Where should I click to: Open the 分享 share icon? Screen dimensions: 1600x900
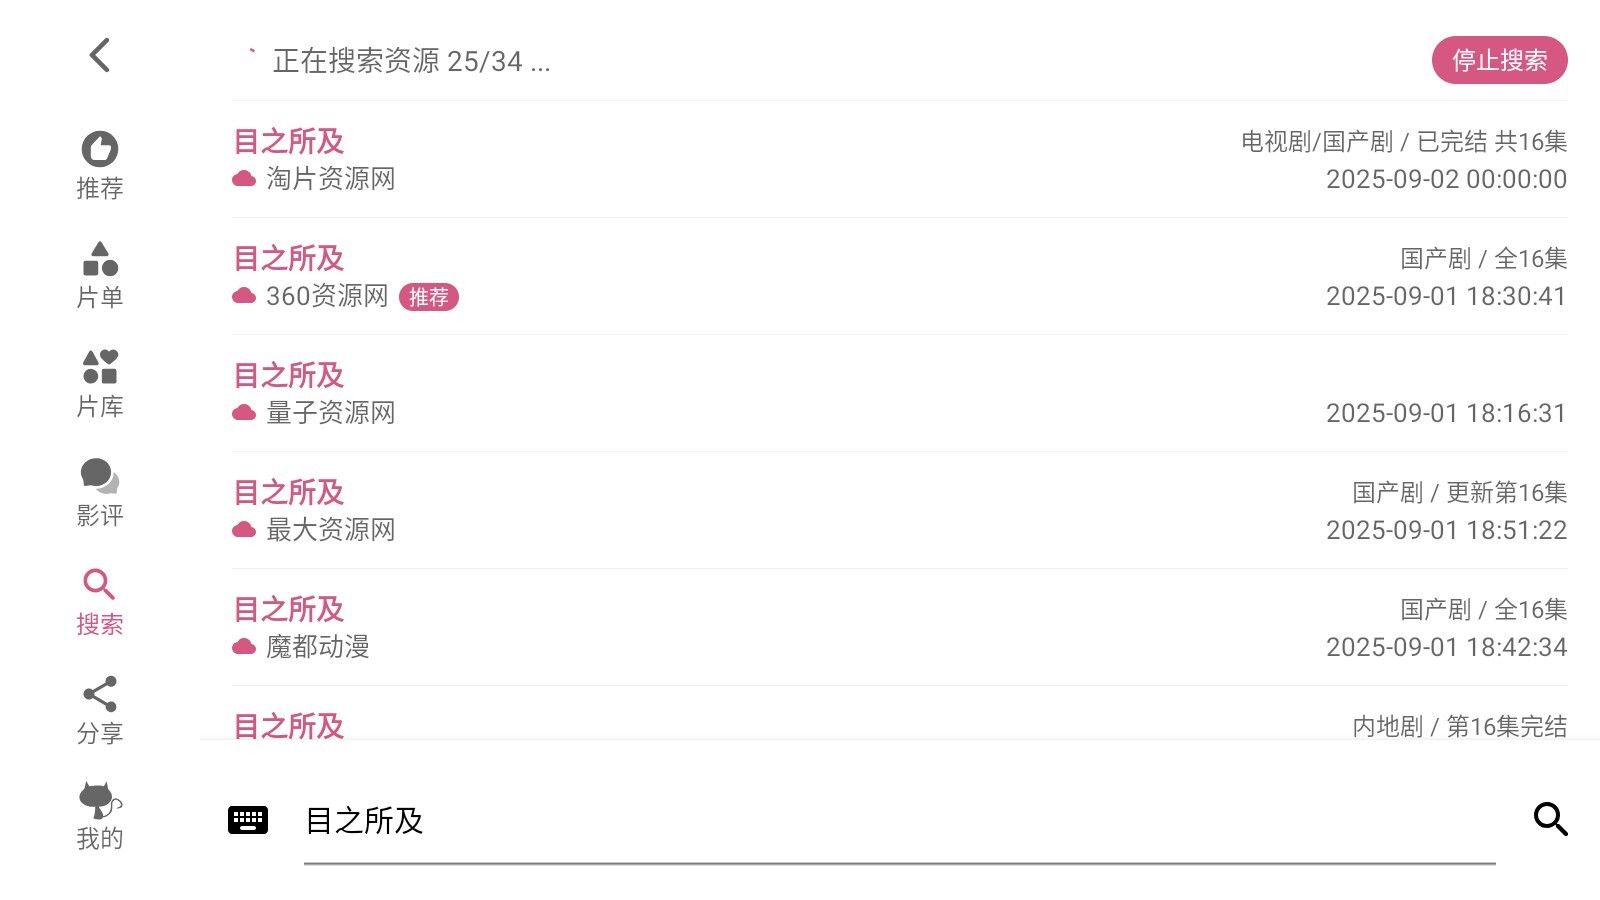tap(100, 711)
